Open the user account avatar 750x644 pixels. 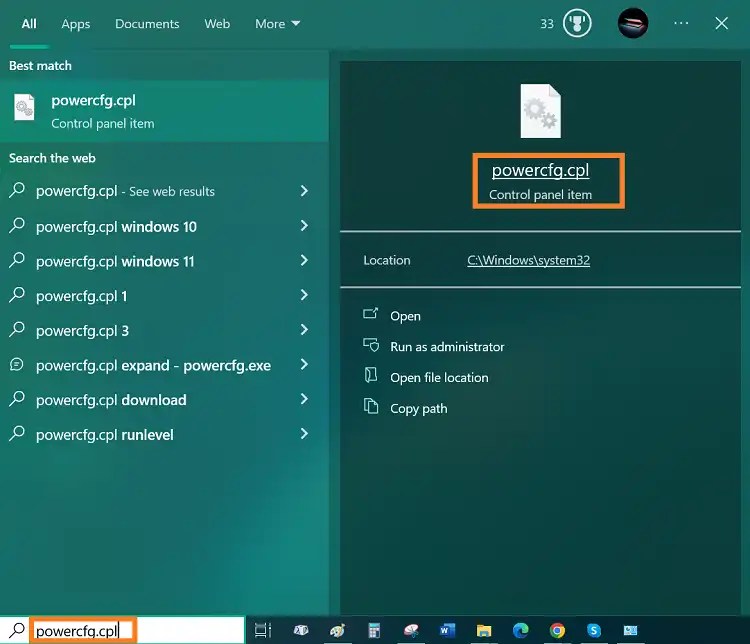point(633,23)
